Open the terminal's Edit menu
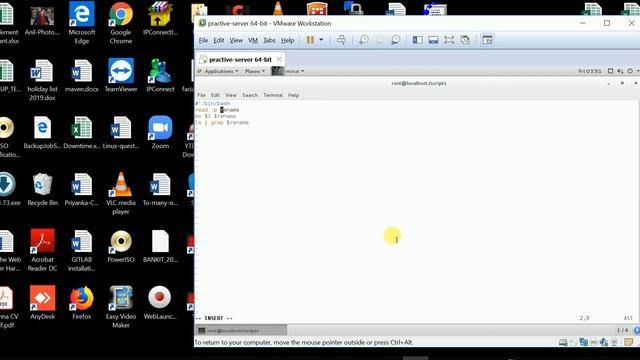 coord(215,95)
